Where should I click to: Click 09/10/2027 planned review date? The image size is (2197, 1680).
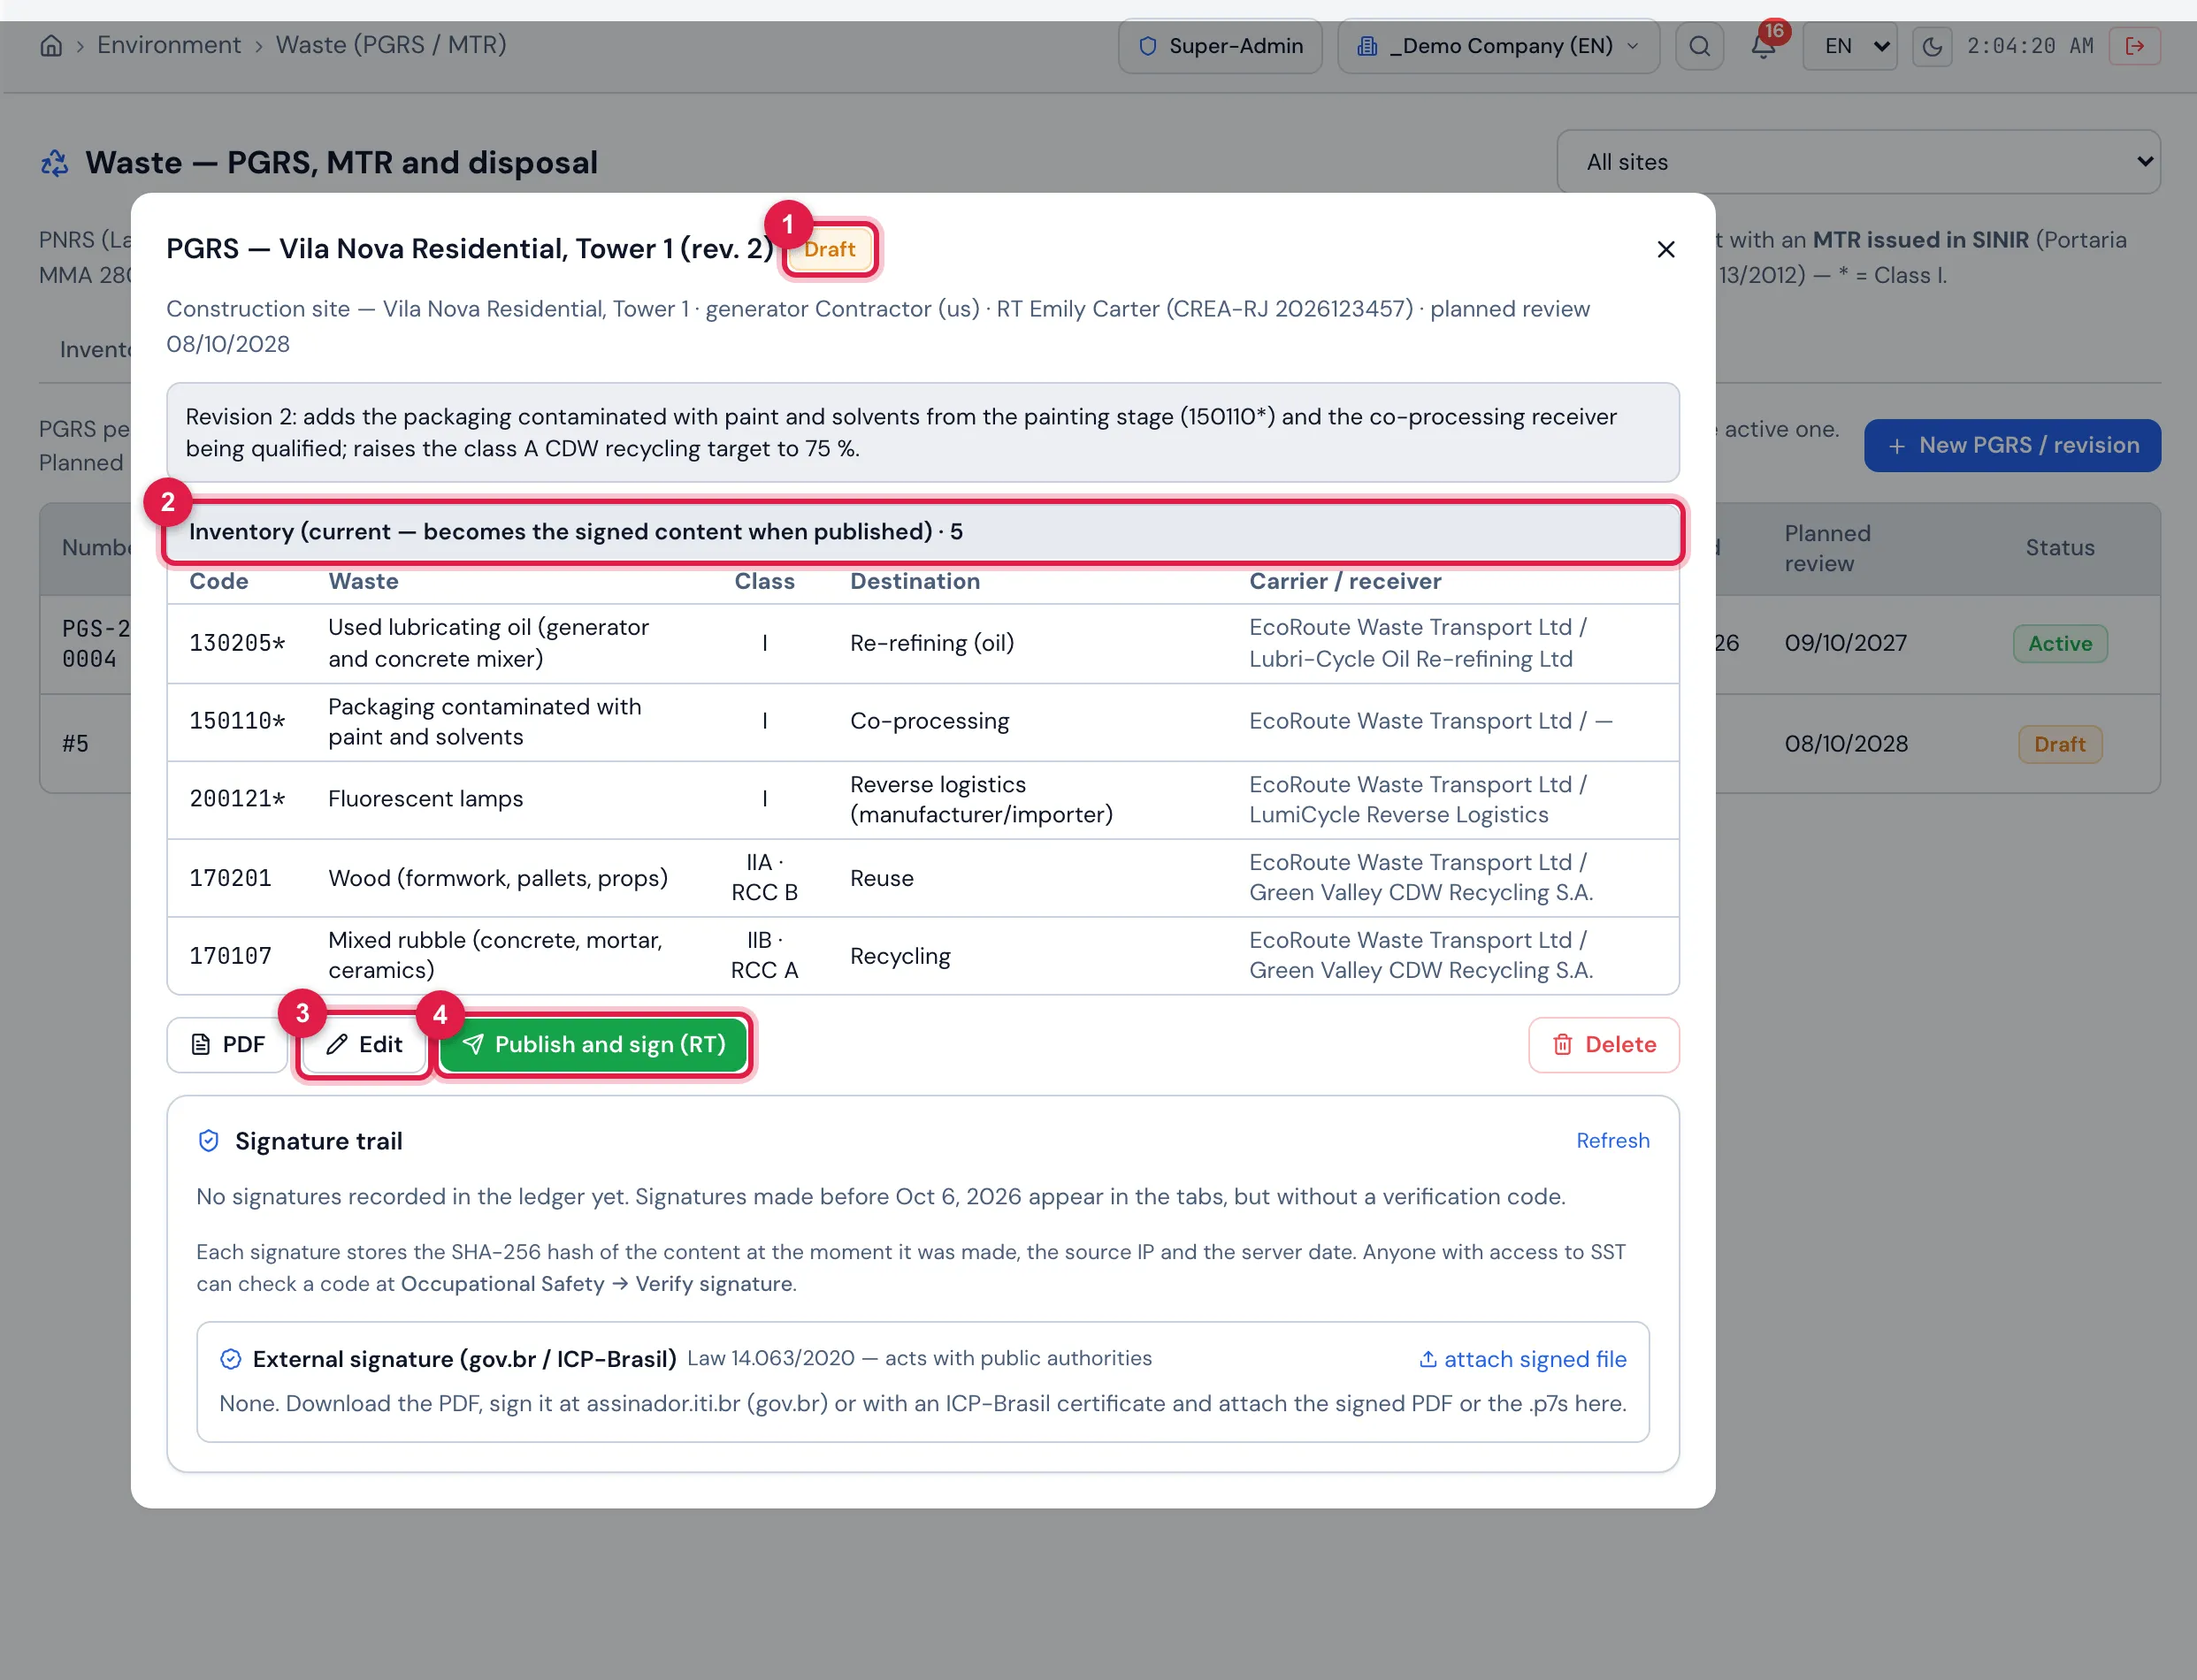click(1845, 643)
